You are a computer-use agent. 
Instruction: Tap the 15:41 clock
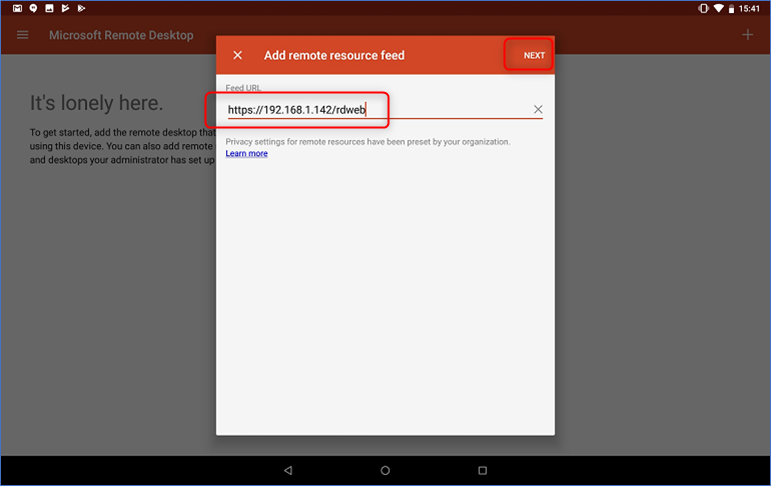[749, 8]
